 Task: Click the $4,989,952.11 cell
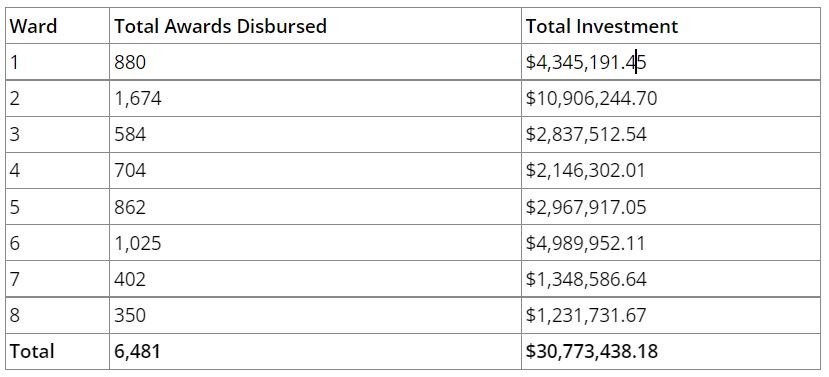[x=670, y=243]
